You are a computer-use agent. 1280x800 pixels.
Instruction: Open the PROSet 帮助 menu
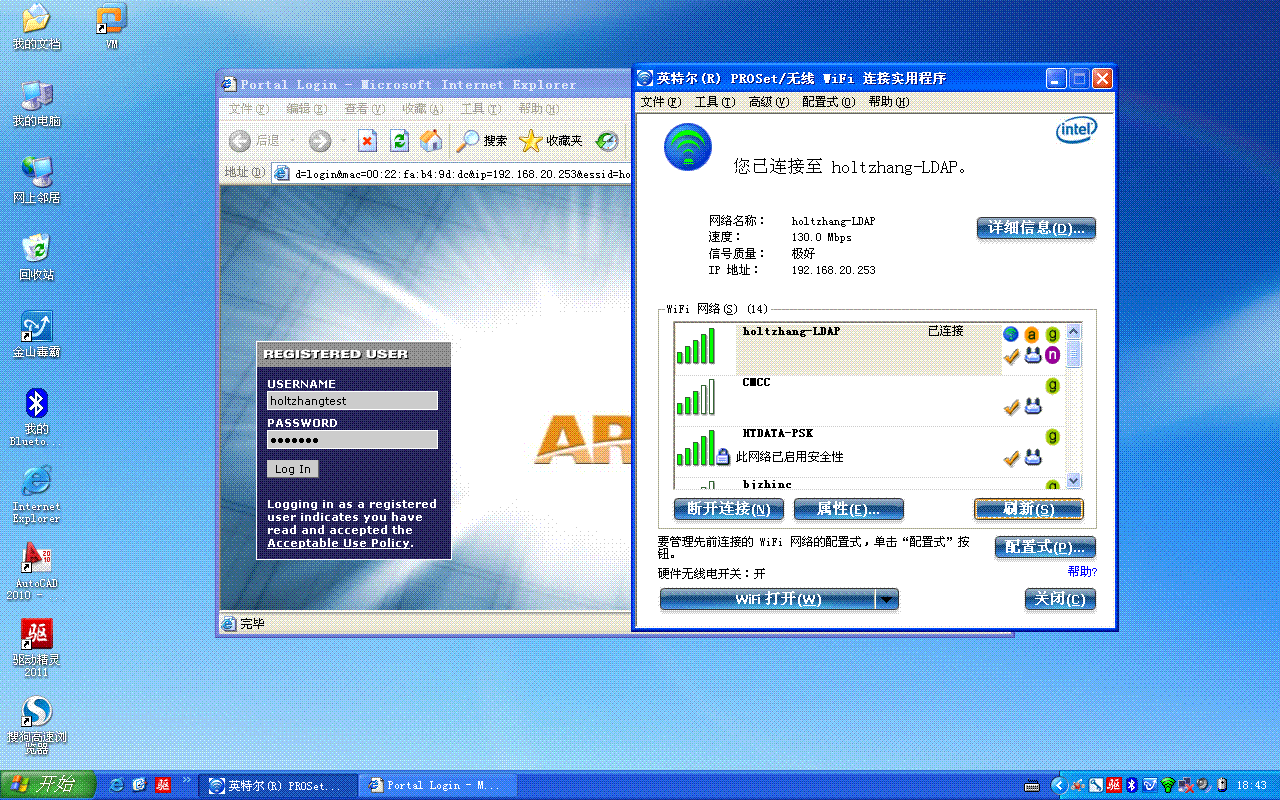[x=888, y=102]
